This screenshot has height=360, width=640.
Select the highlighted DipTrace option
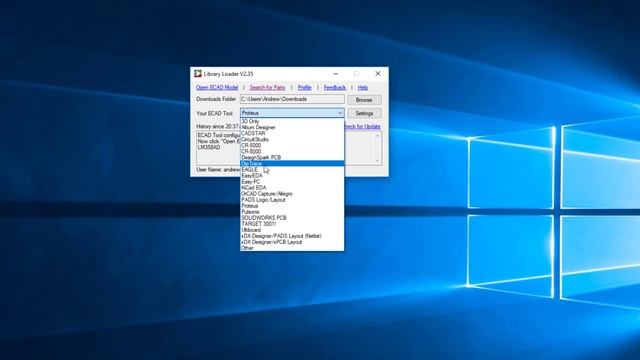(x=292, y=163)
